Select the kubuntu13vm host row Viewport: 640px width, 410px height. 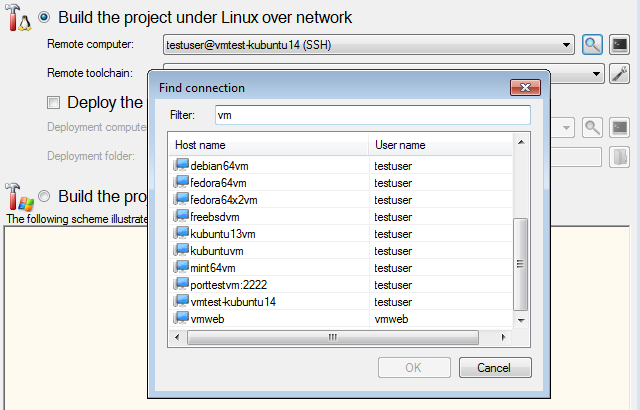[340, 234]
